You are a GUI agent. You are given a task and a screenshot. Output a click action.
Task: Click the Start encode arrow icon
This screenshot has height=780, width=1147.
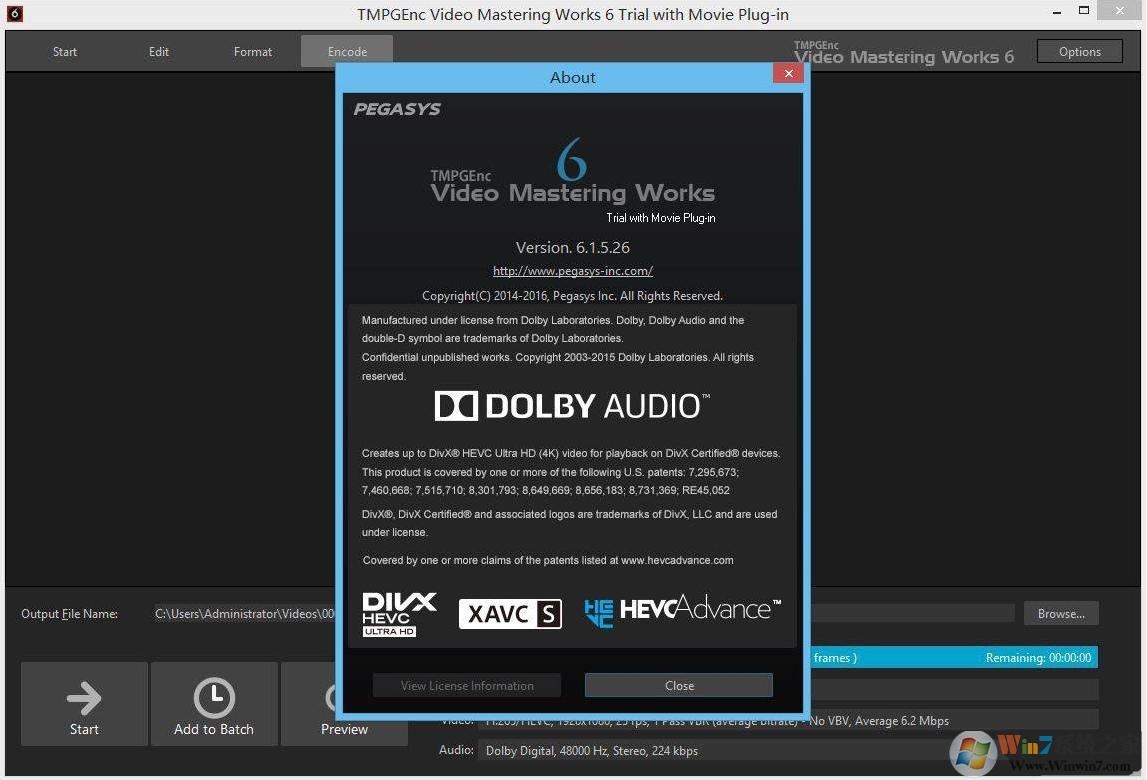(x=84, y=697)
